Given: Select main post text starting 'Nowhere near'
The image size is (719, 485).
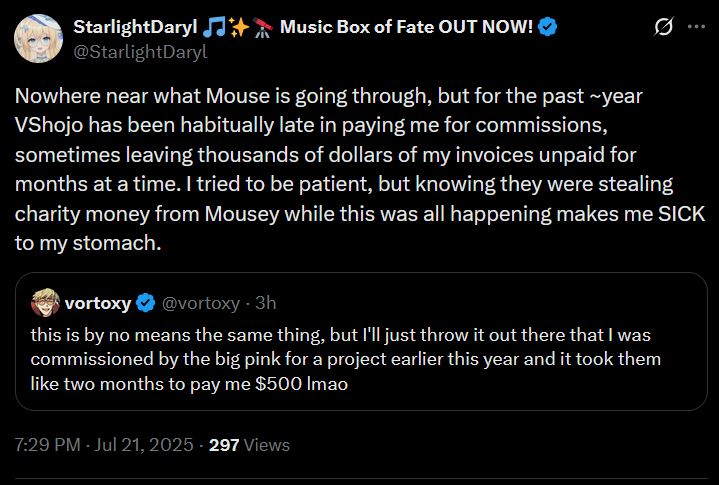Looking at the screenshot, I should tap(360, 169).
